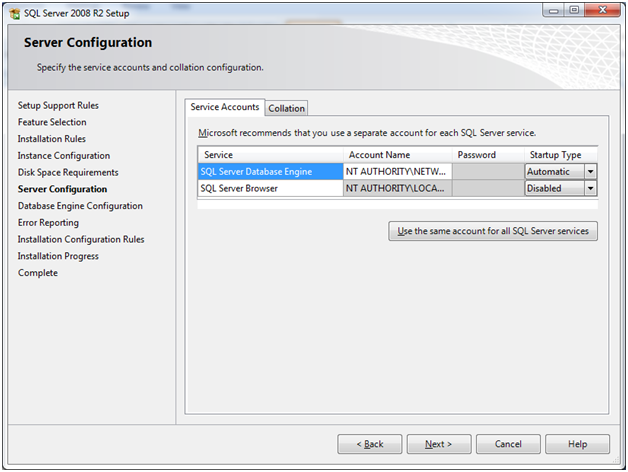Viewport: 628px width, 472px height.
Task: Click password field for Database Engine
Action: pyautogui.click(x=487, y=172)
